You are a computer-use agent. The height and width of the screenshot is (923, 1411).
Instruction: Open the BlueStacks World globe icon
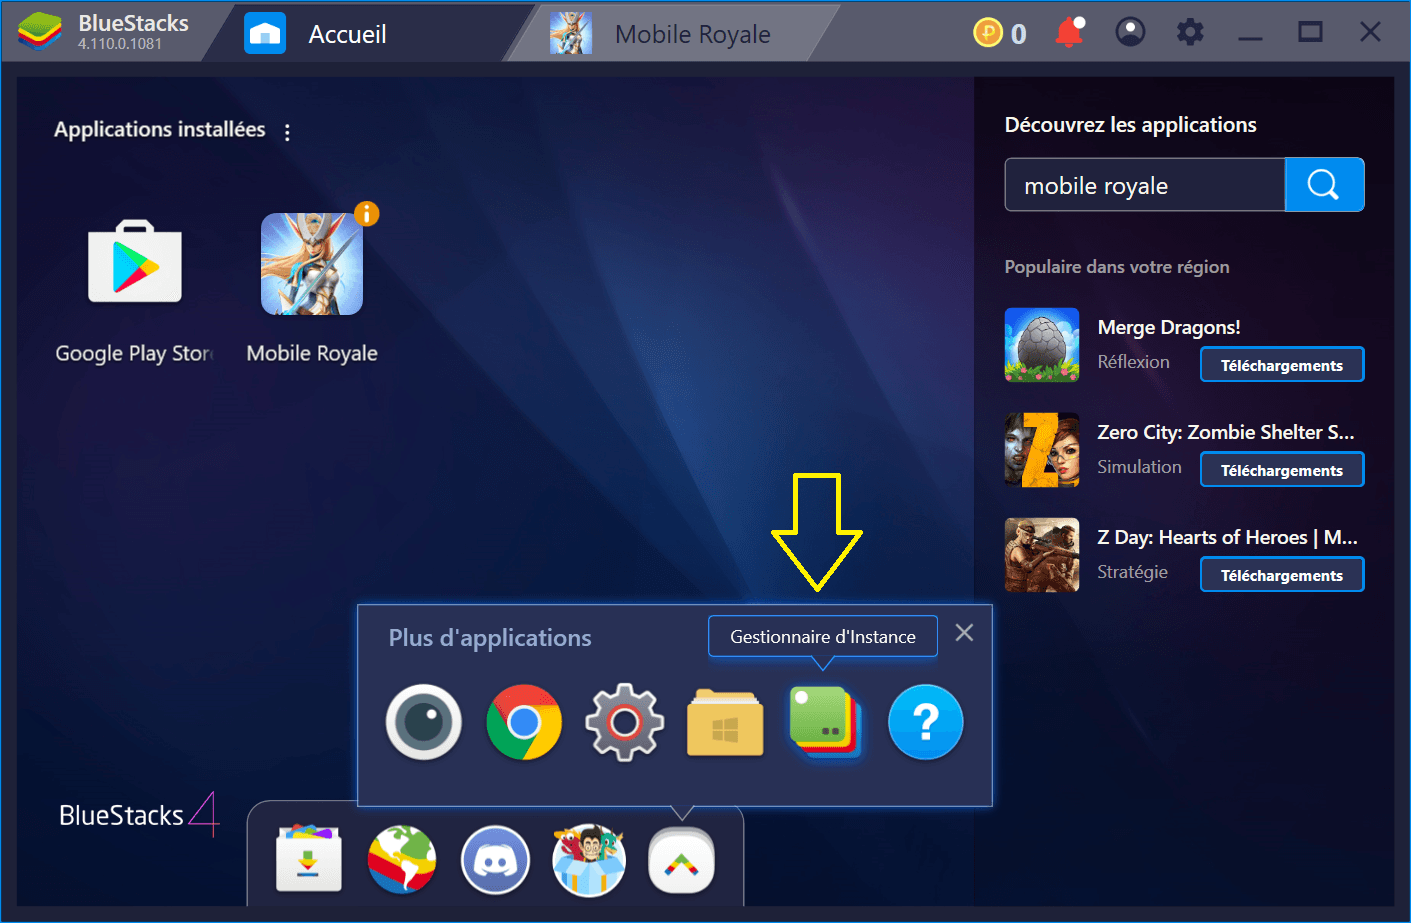(x=402, y=860)
